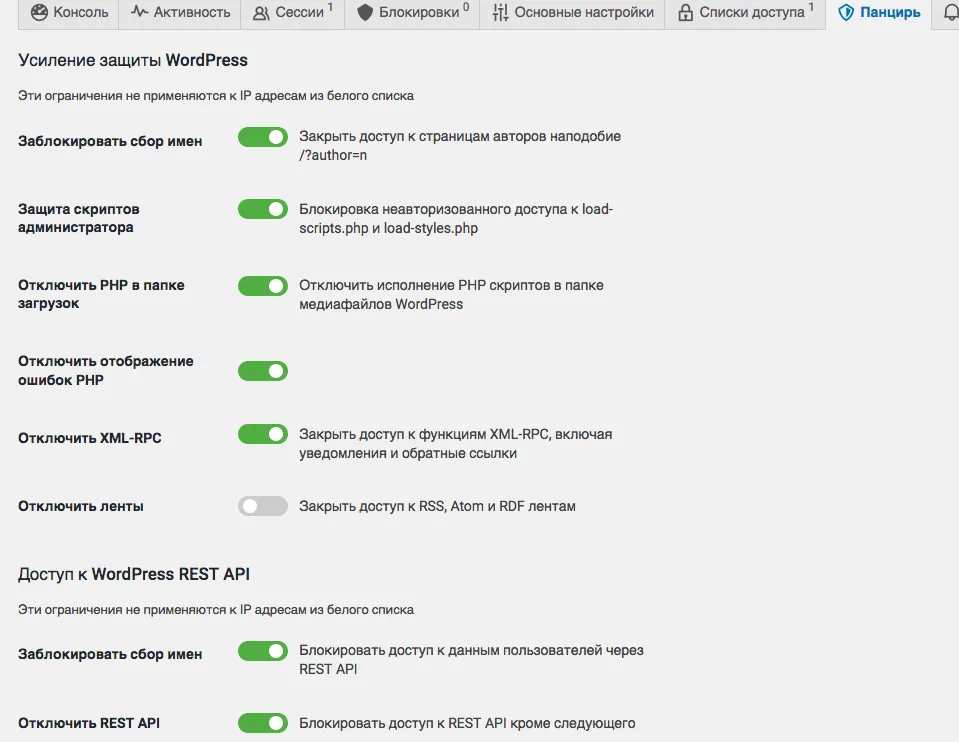Click the Main settings sliders icon
959x742 pixels.
[x=500, y=12]
